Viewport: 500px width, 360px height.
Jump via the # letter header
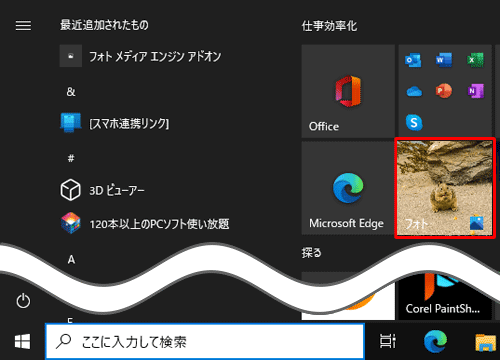pos(71,158)
